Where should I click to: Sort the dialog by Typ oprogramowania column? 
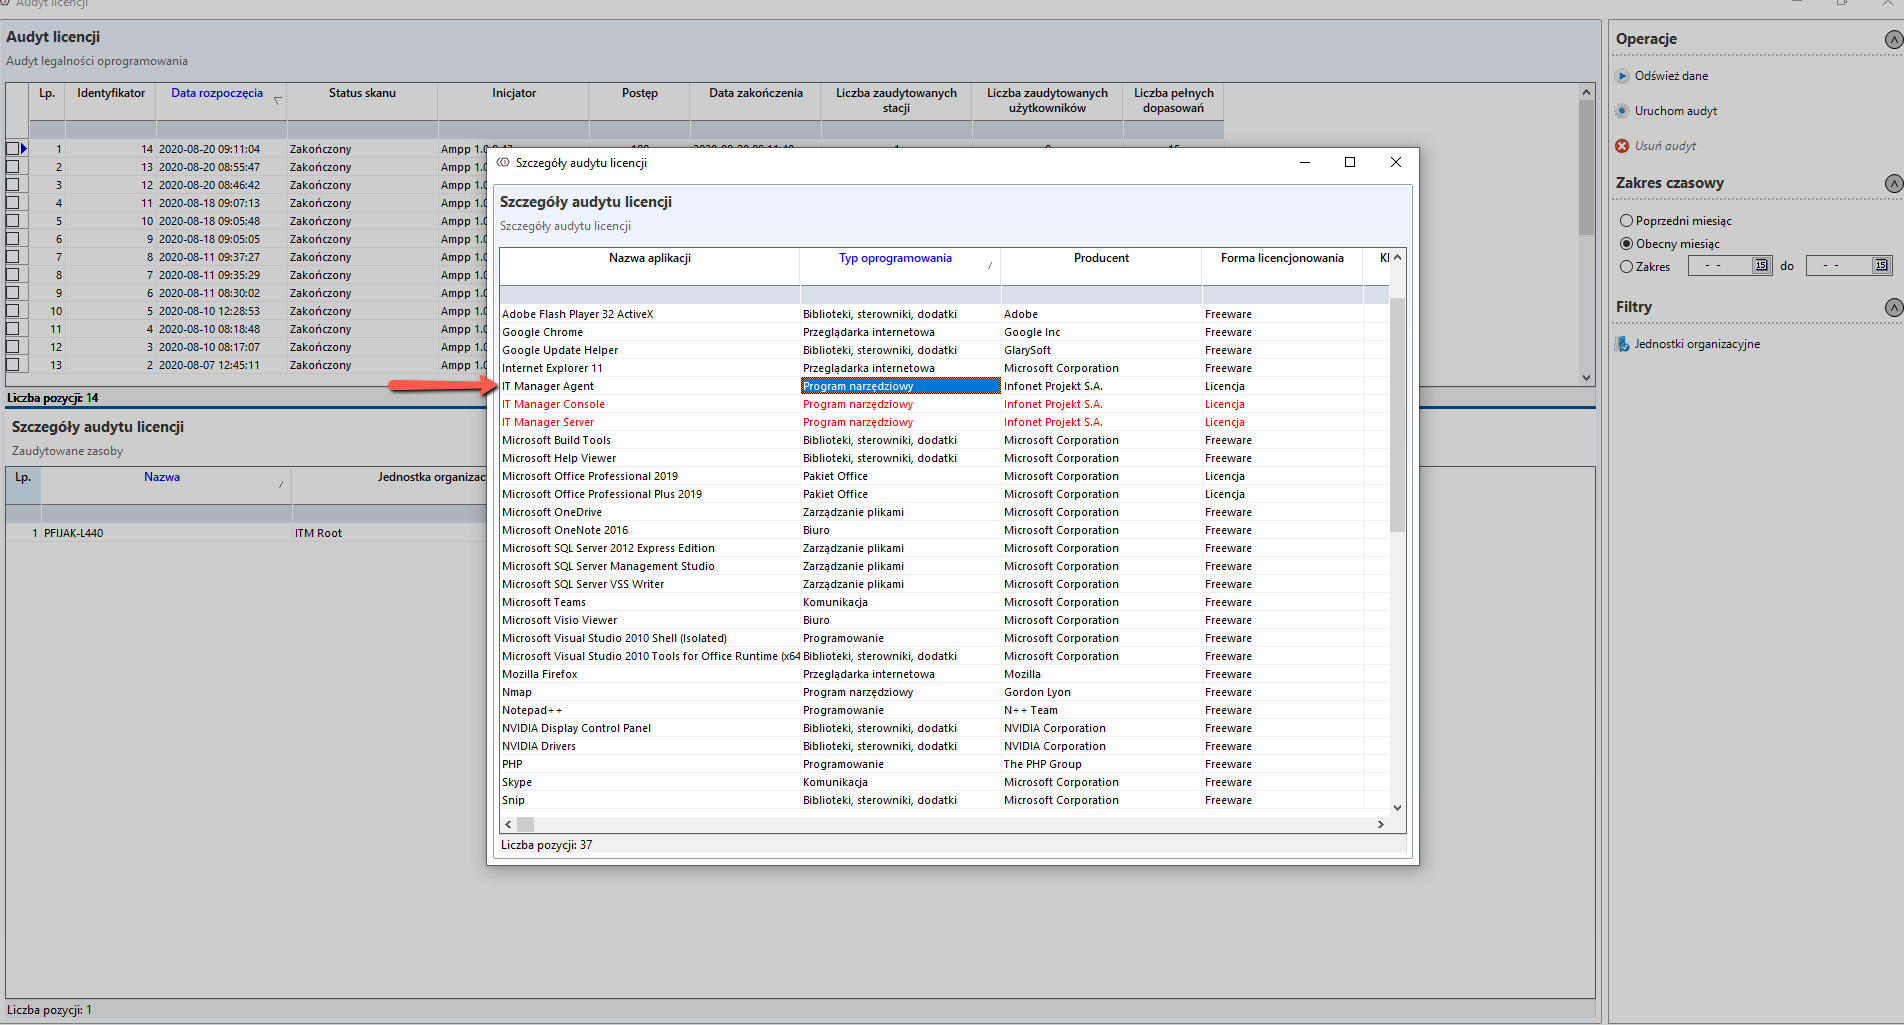pos(895,258)
